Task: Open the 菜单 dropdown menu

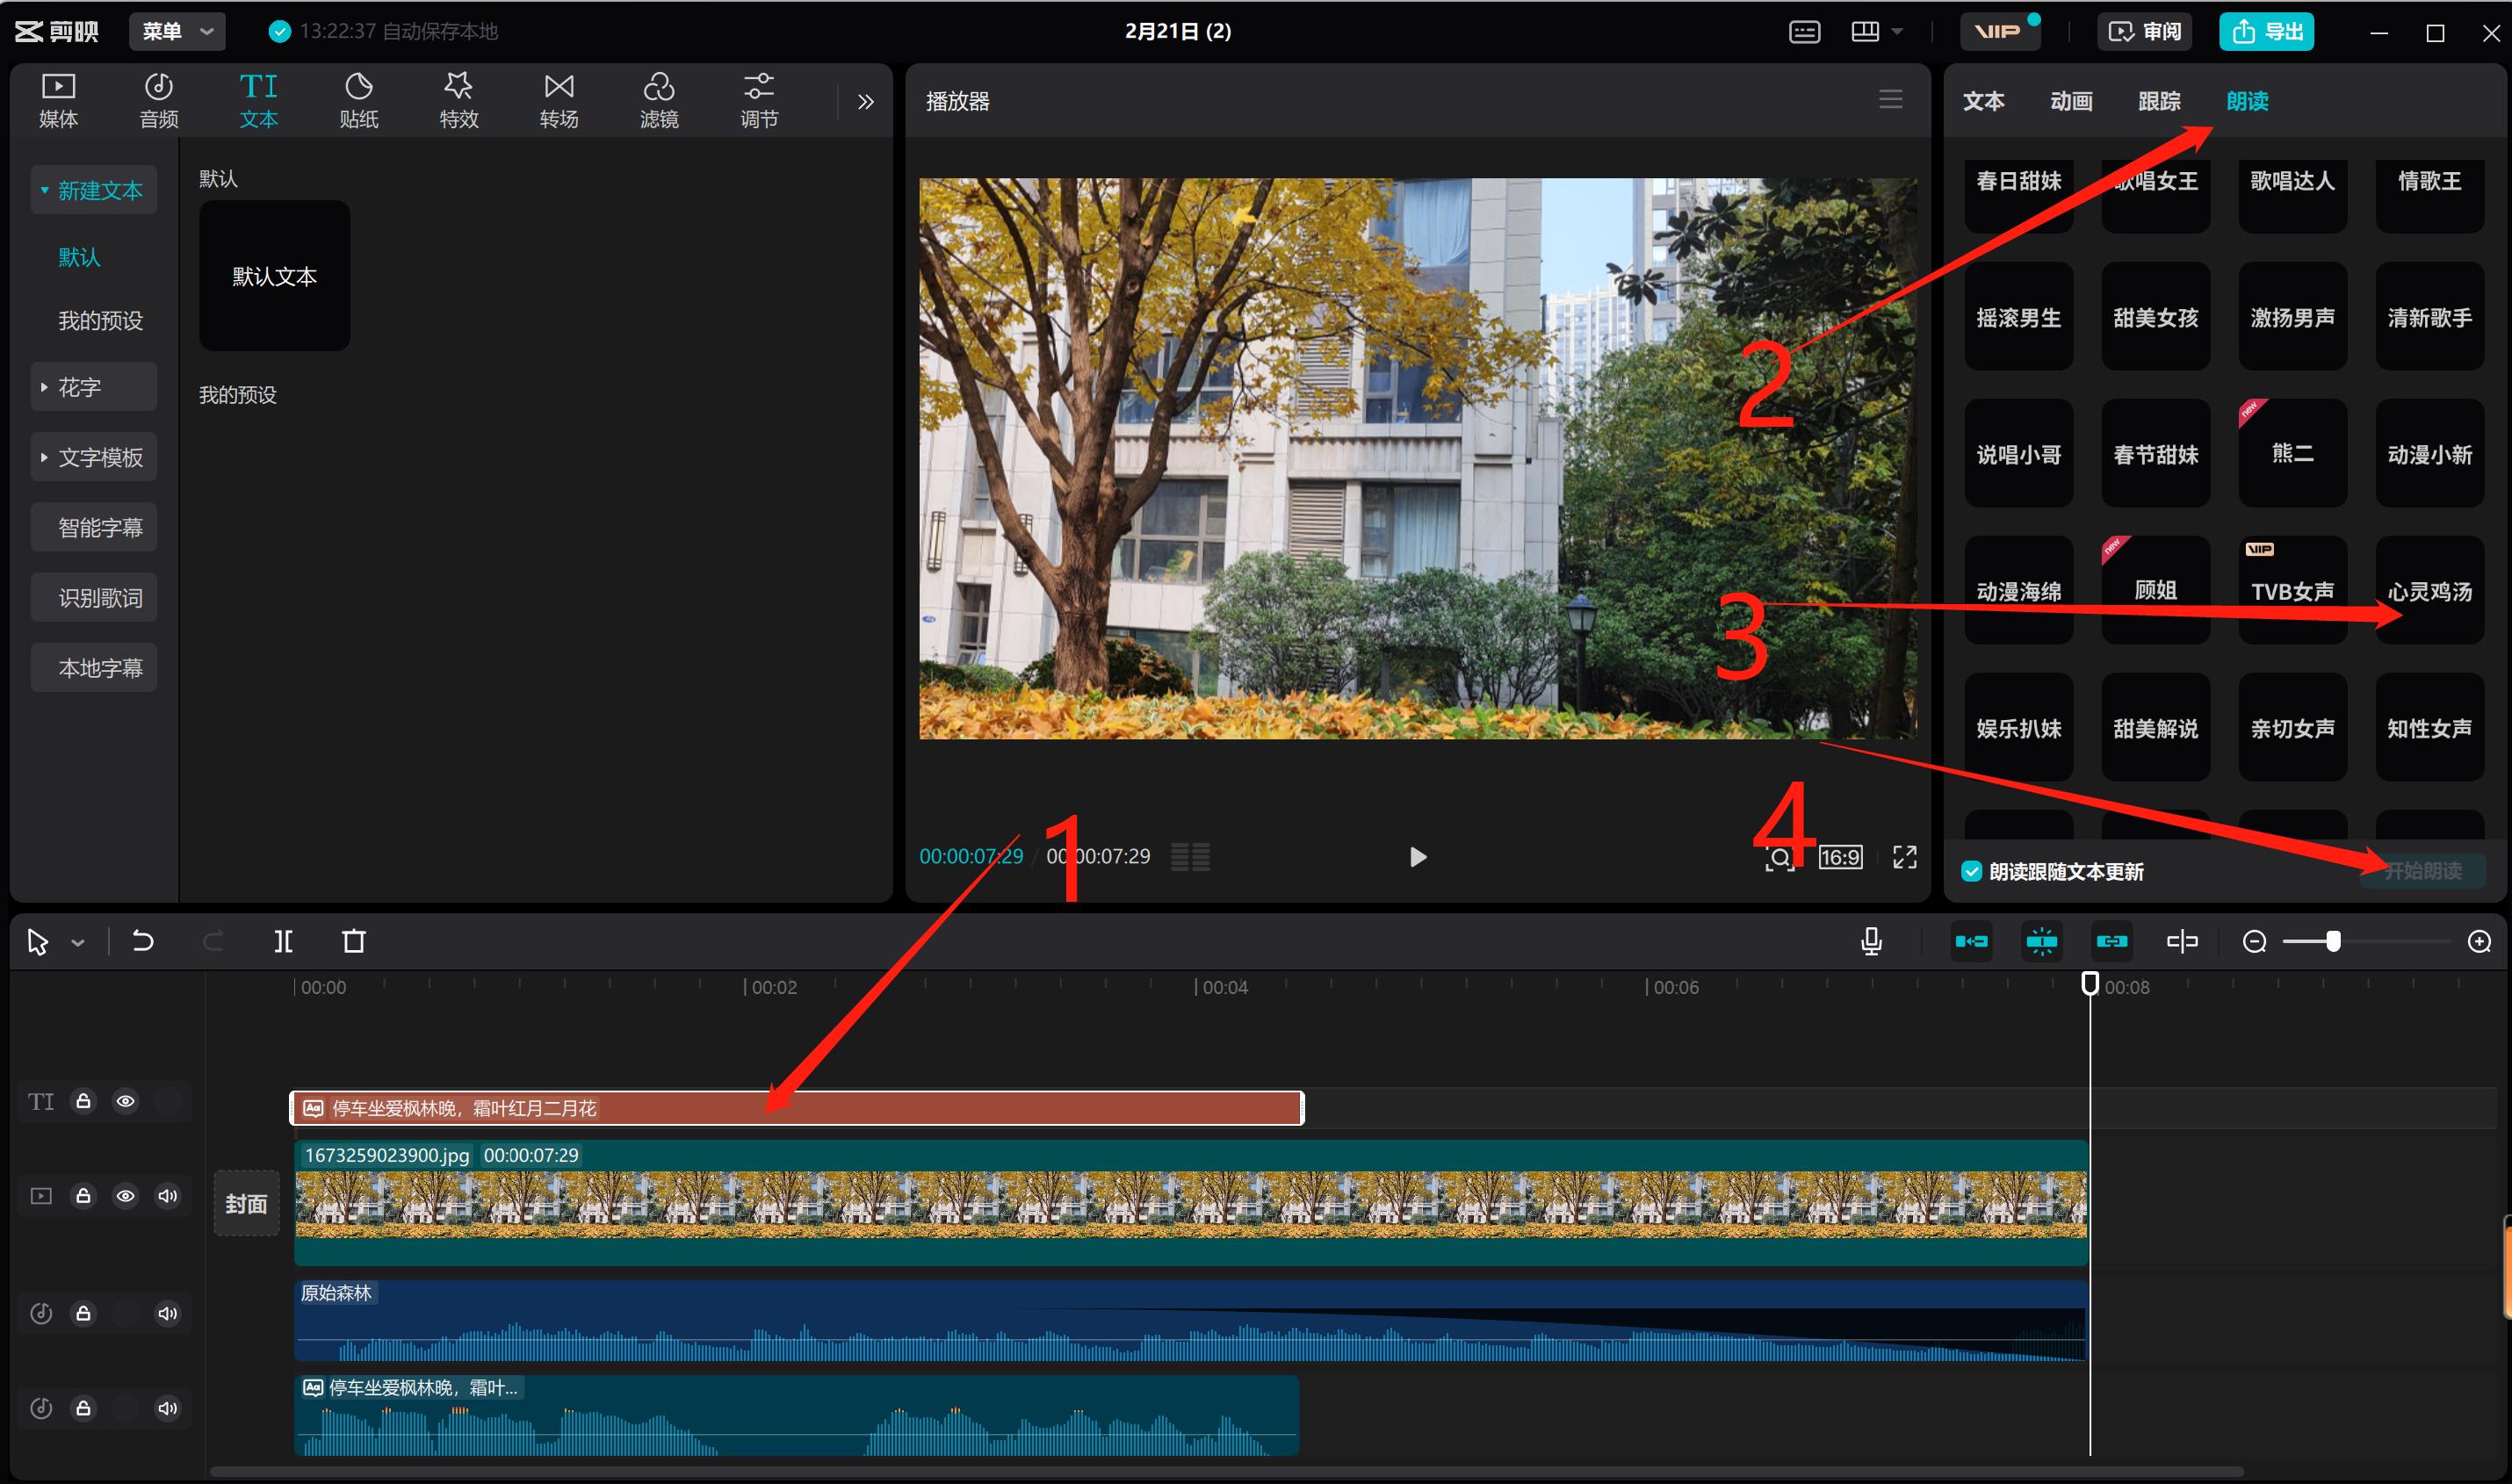Action: (x=177, y=31)
